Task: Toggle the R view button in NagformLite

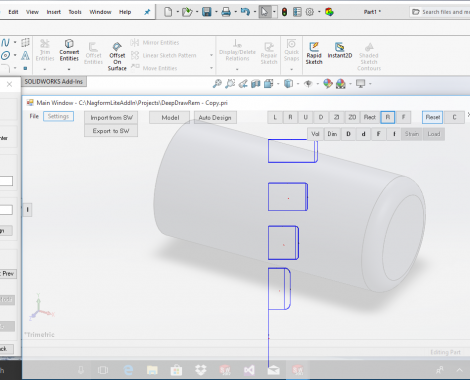Action: point(388,117)
